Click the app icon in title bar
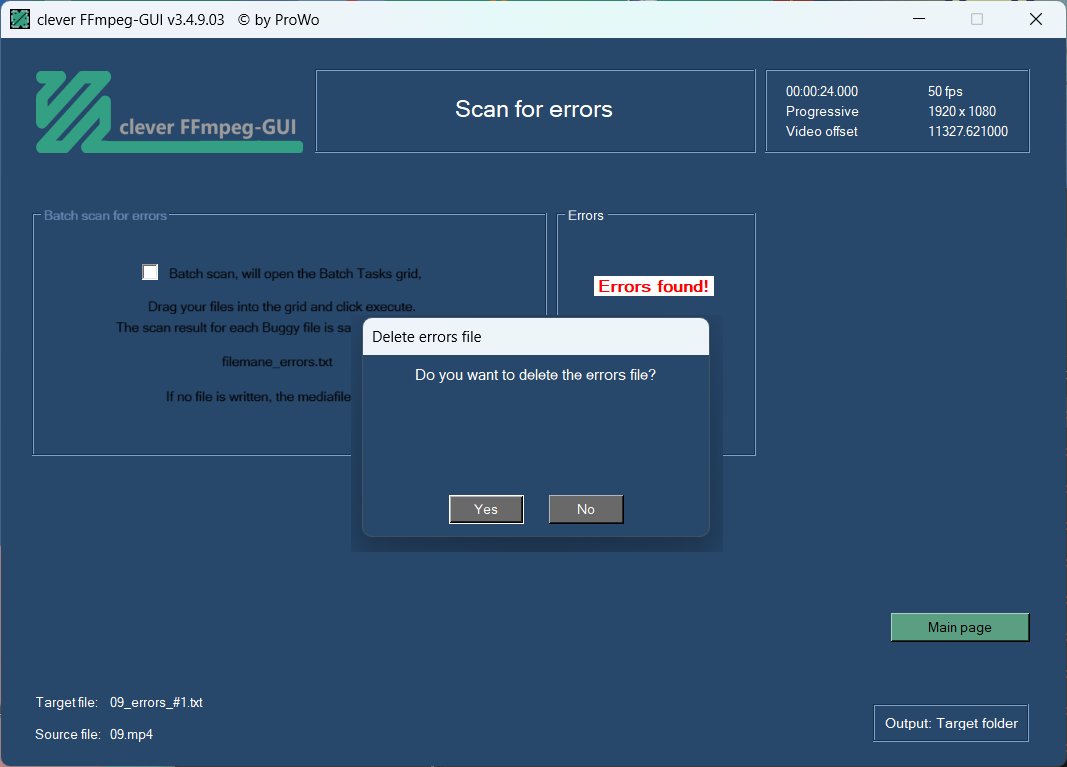The width and height of the screenshot is (1067, 767). tap(20, 19)
